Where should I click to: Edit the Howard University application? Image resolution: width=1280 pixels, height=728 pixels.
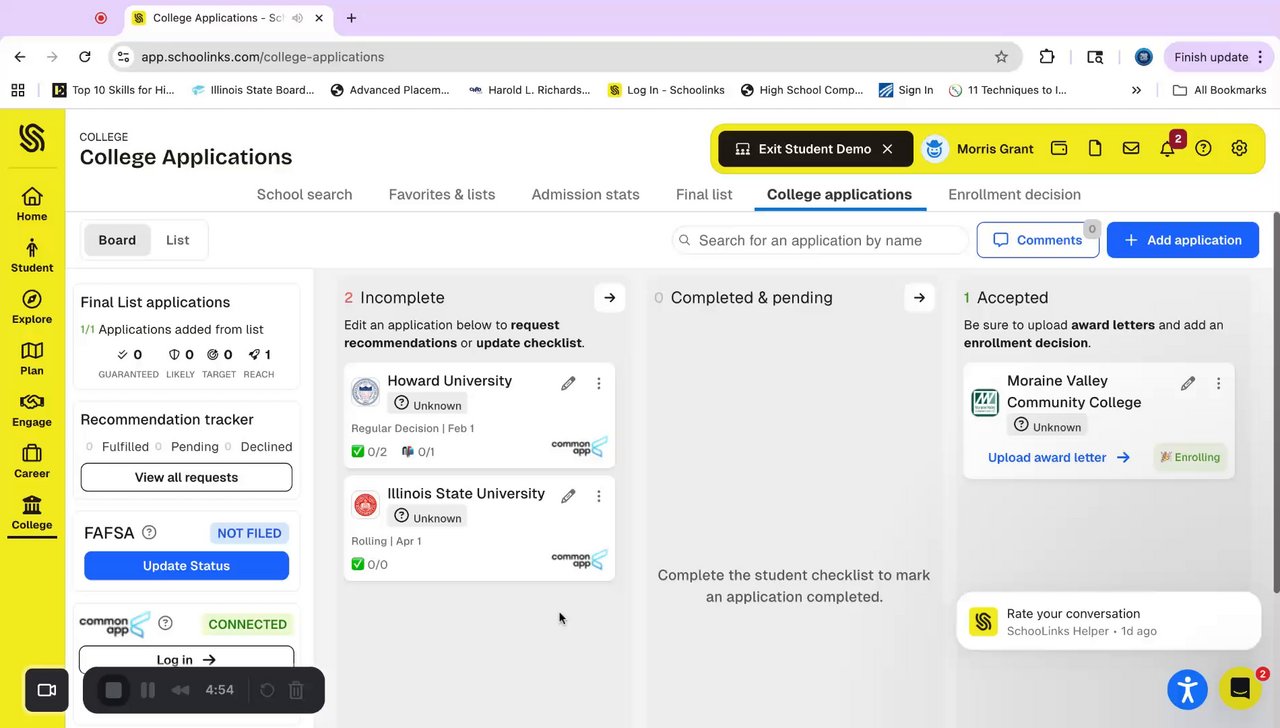tap(568, 383)
